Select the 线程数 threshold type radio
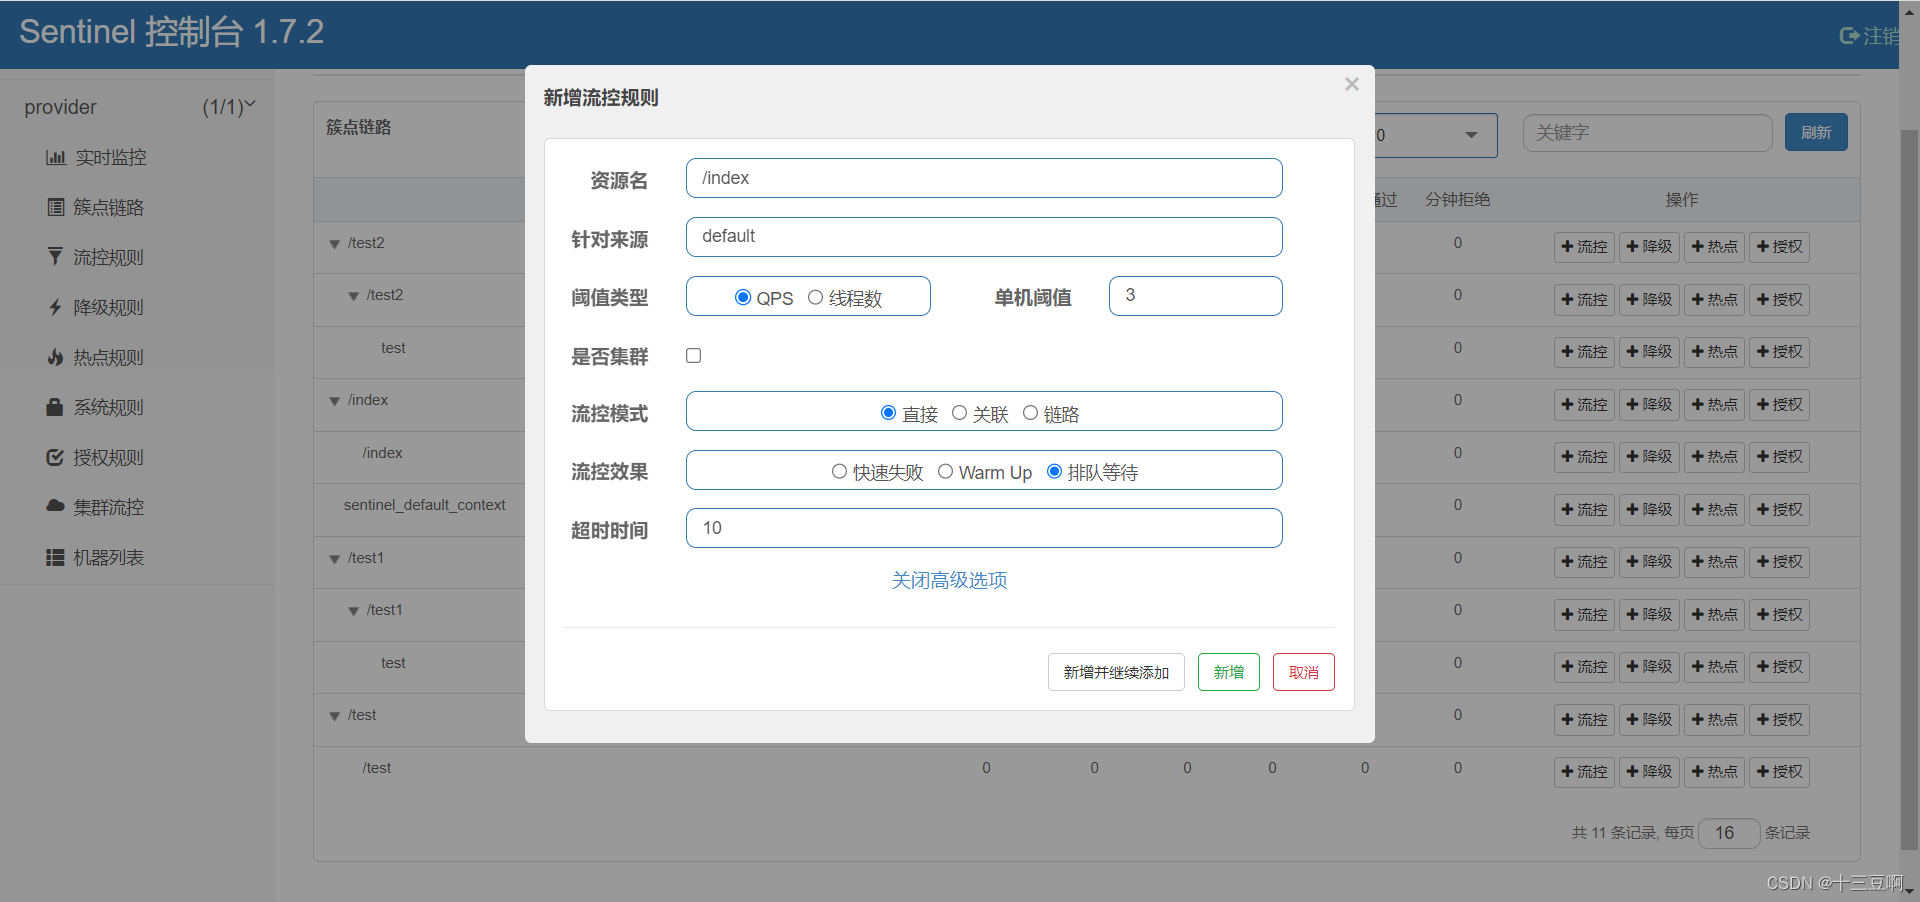 tap(815, 297)
